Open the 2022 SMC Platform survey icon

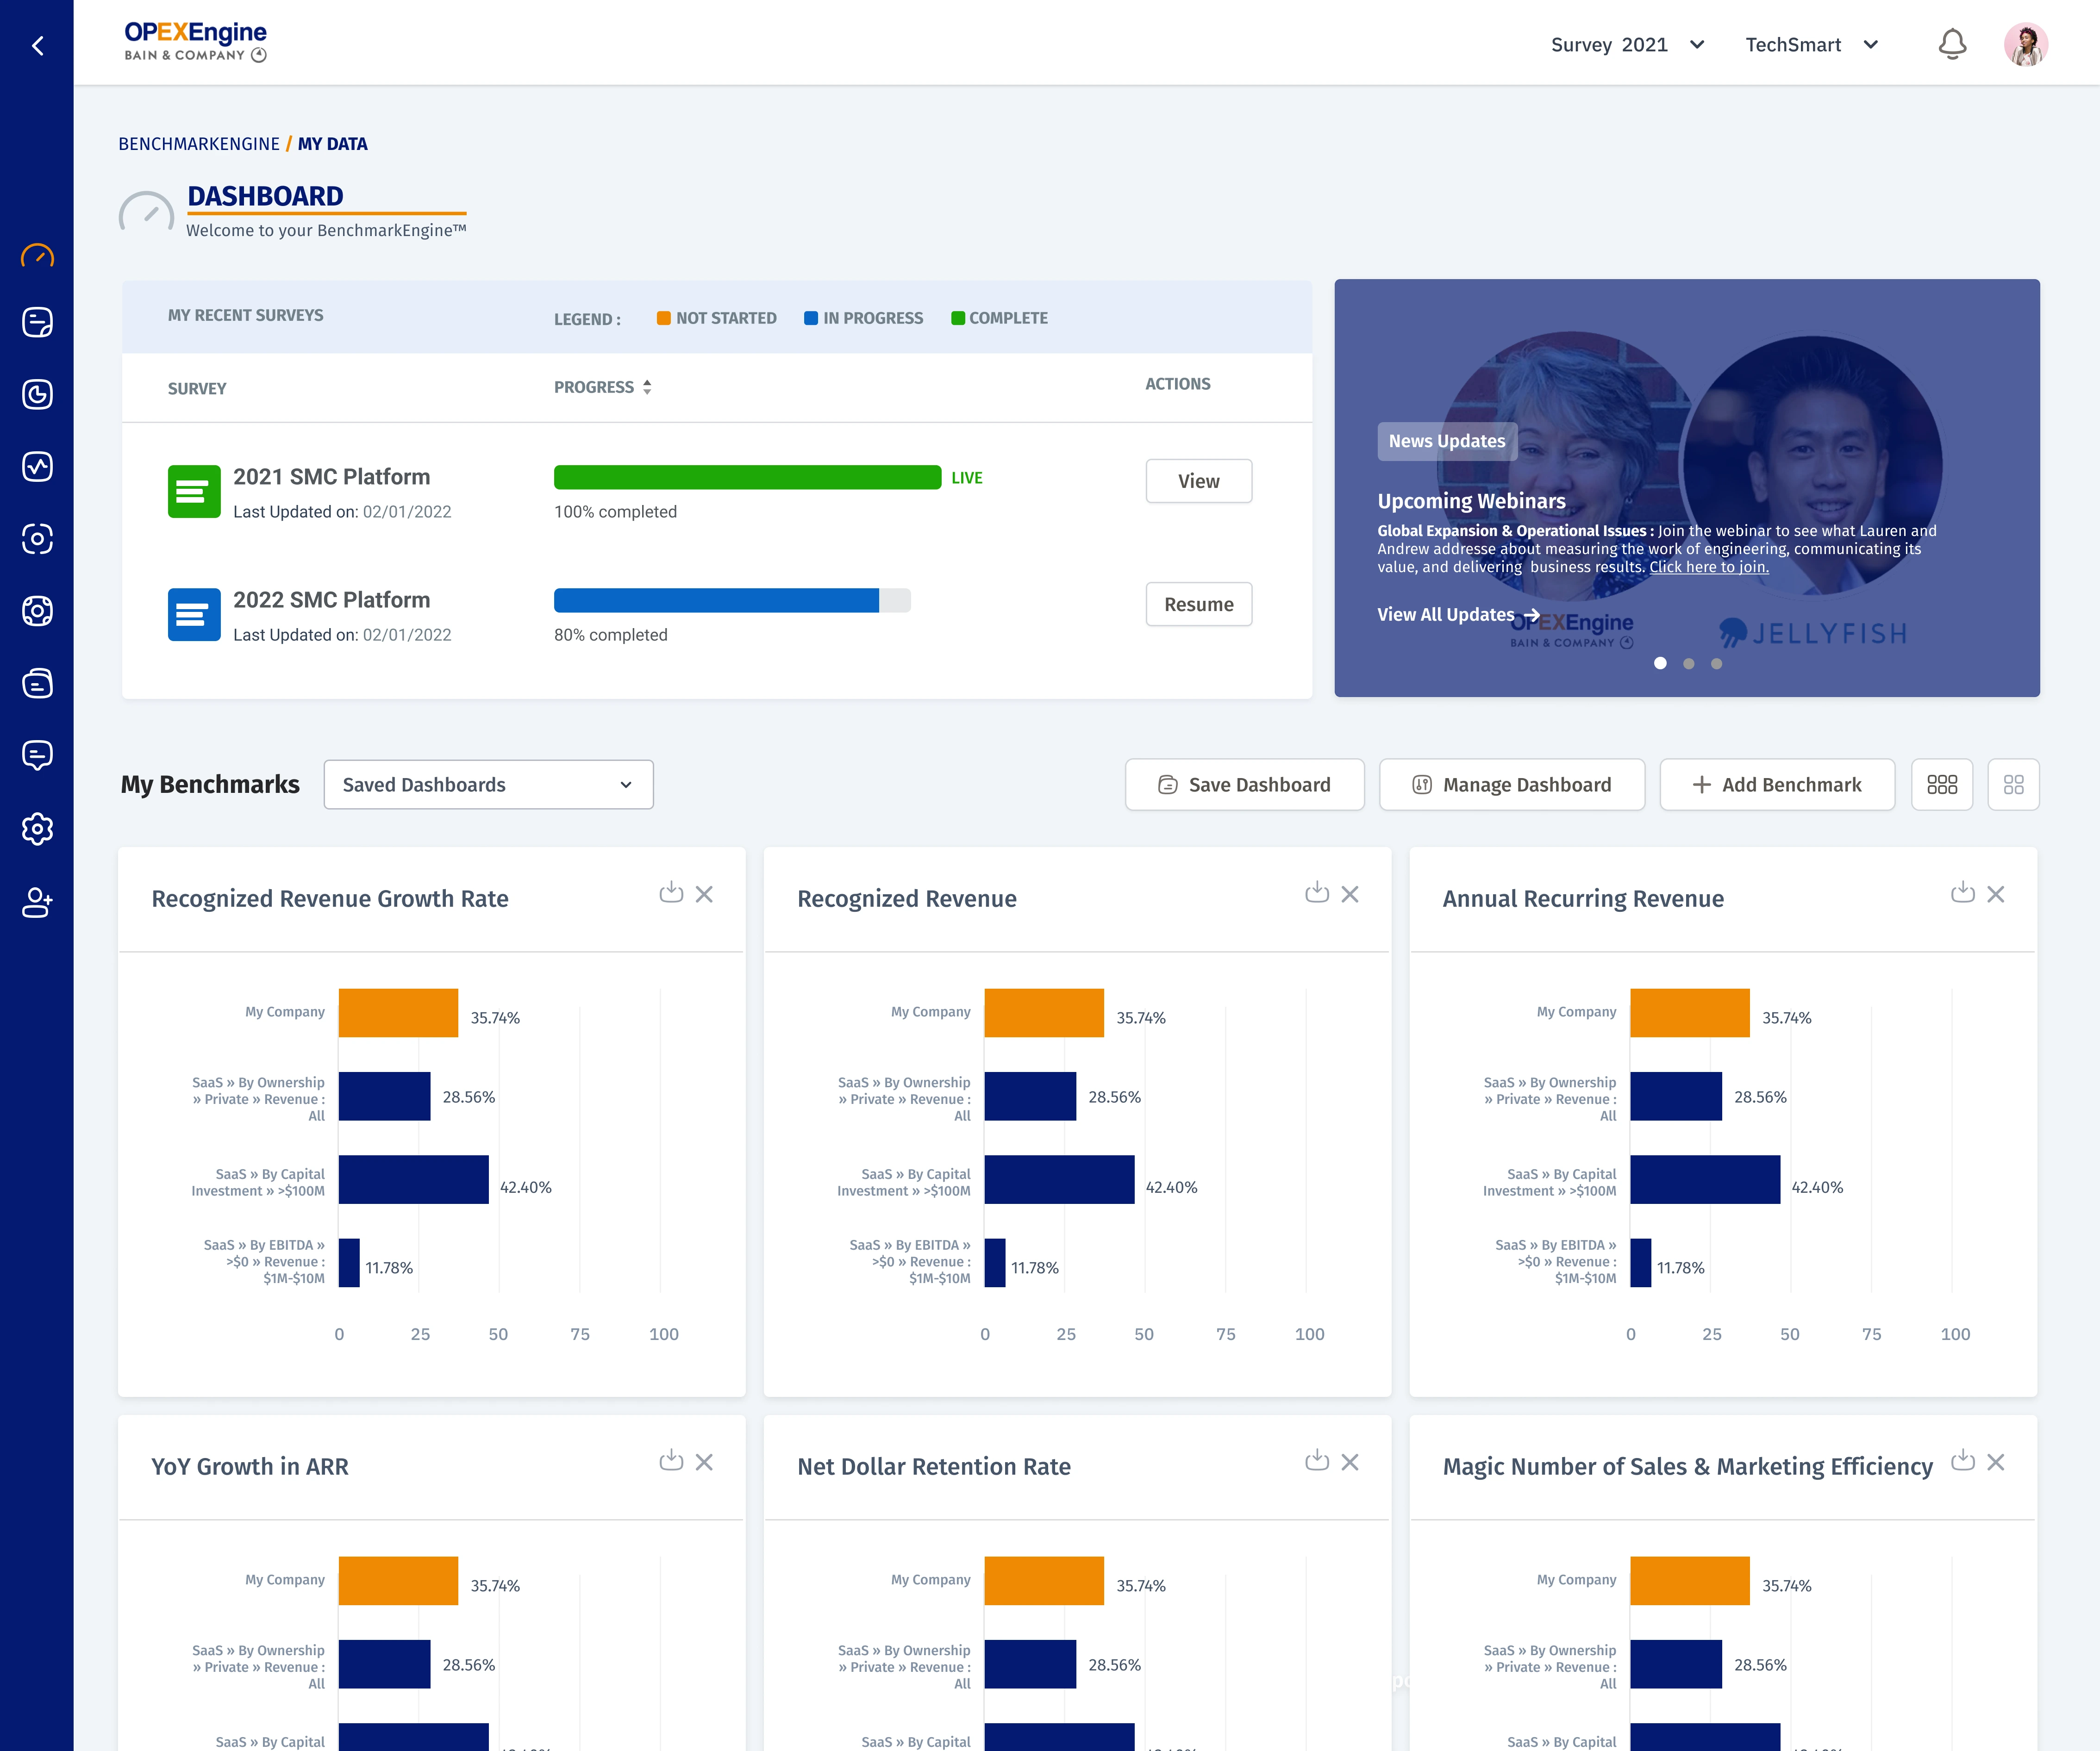(x=194, y=614)
